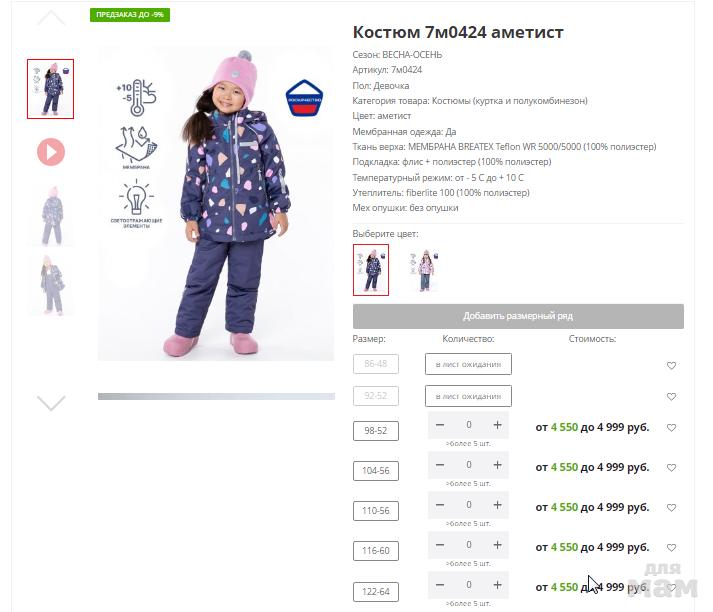Image resolution: width=713 pixels, height=612 pixels.
Task: Select size 98-52
Action: click(x=376, y=431)
